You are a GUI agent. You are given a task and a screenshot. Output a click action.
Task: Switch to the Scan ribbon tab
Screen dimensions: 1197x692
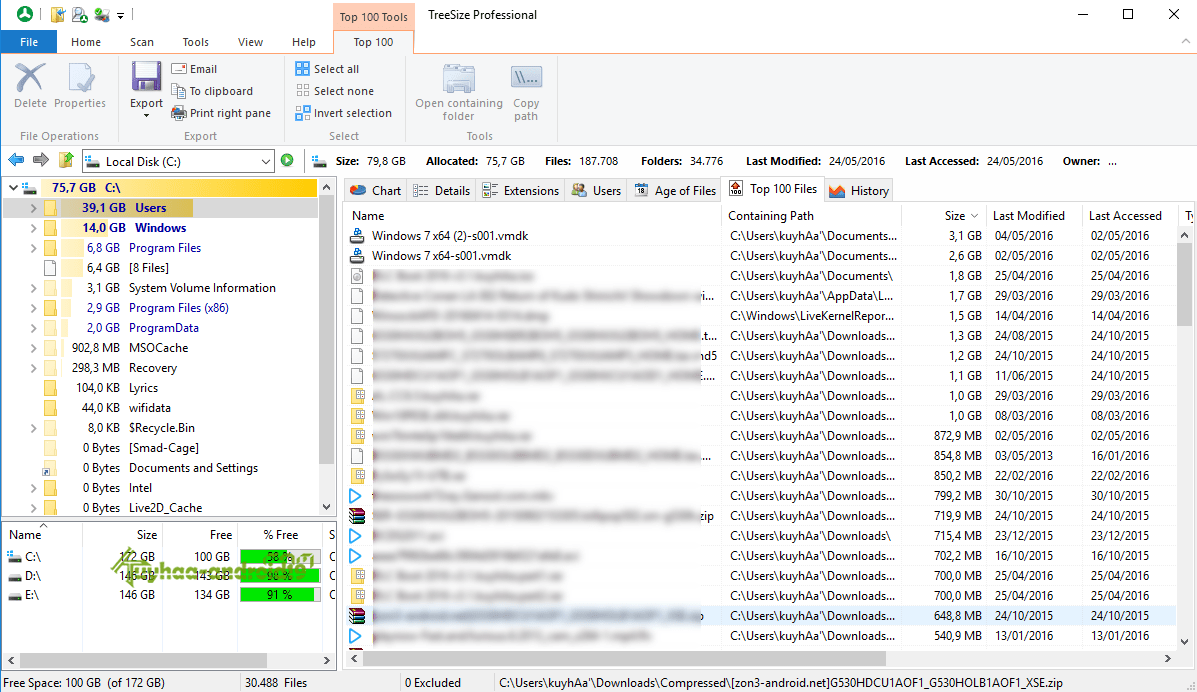point(141,42)
